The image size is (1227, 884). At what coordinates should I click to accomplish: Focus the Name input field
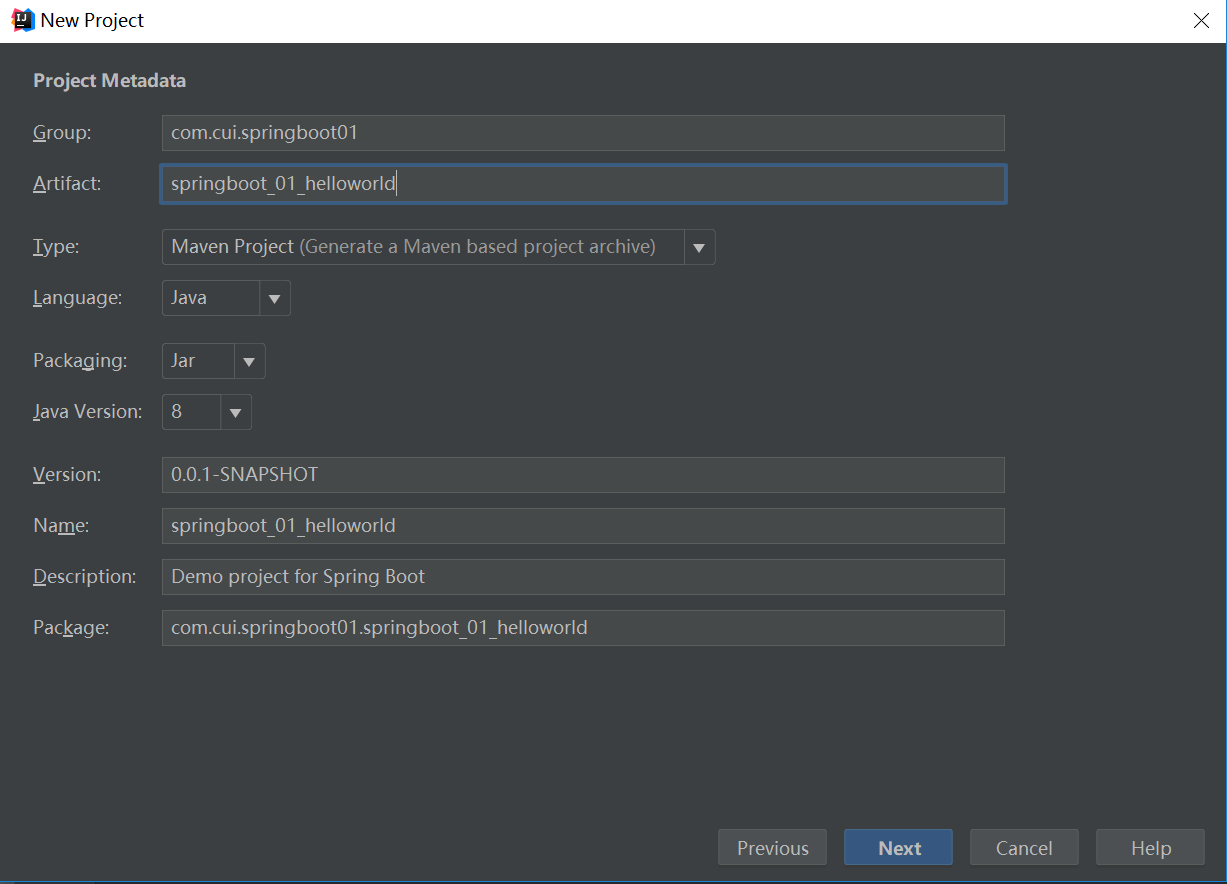tap(582, 526)
